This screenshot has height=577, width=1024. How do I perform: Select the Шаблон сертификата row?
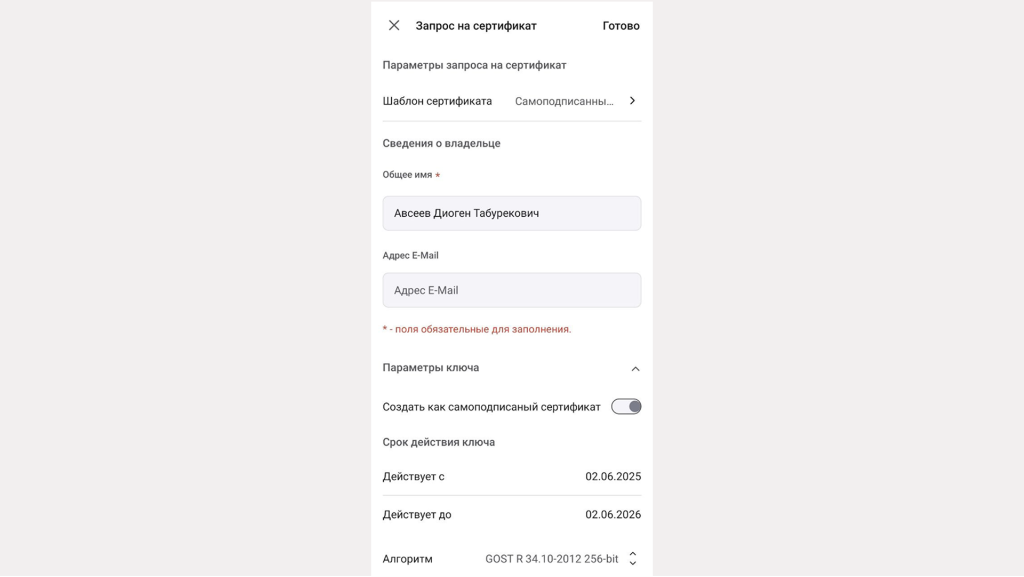coord(511,101)
